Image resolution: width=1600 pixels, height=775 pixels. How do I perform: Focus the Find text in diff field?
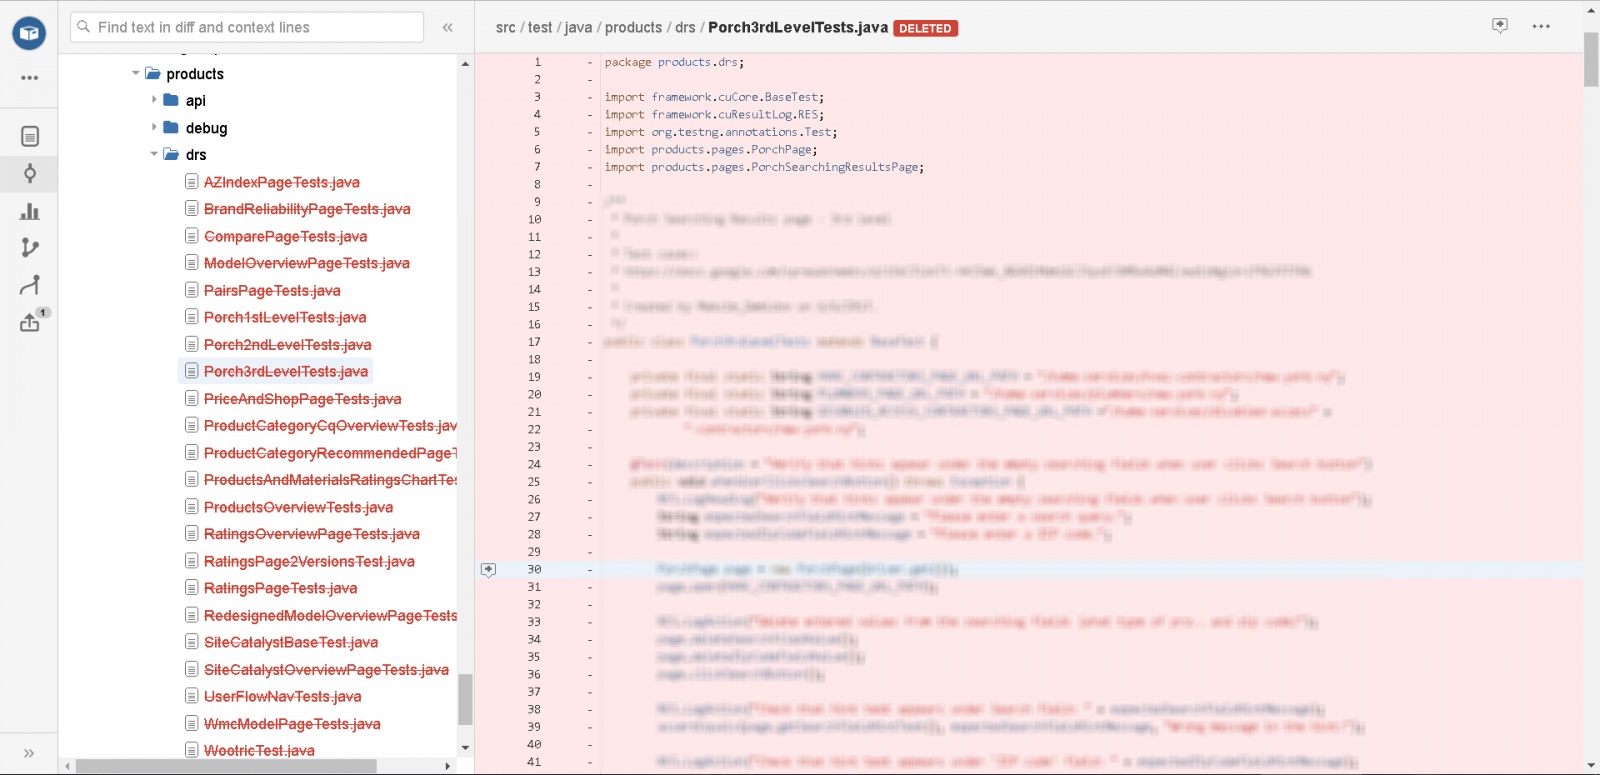click(247, 27)
